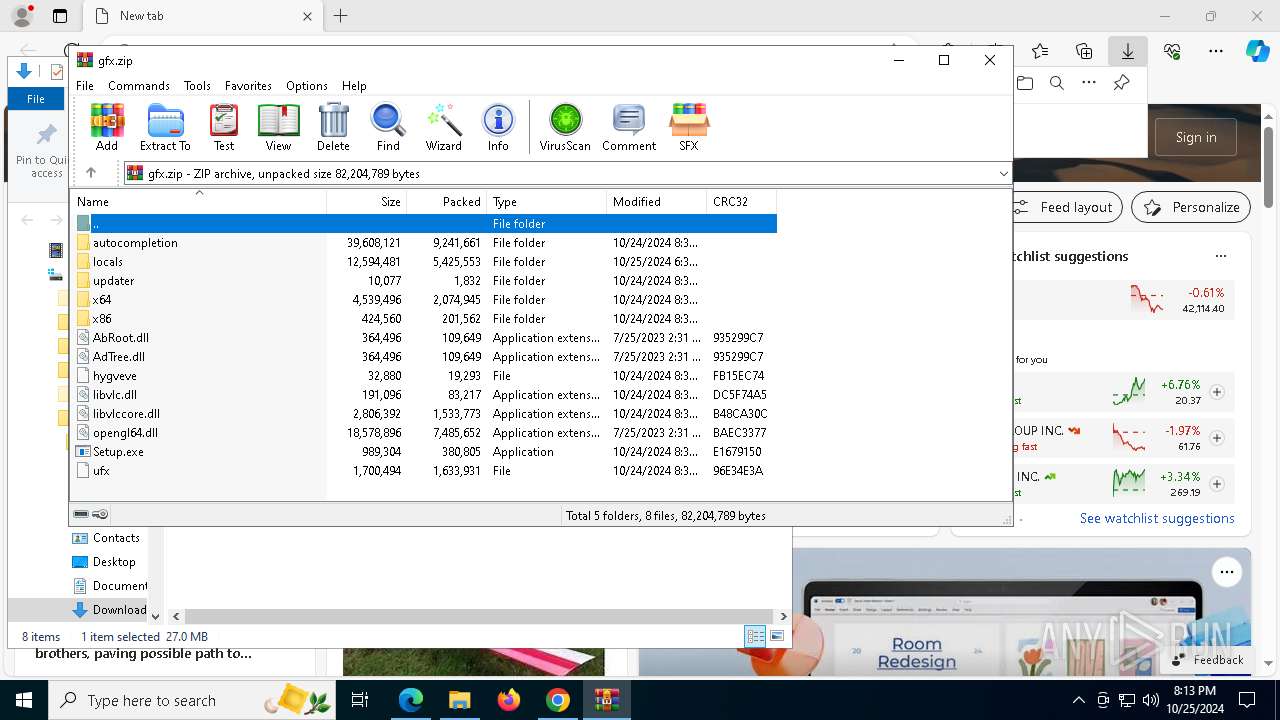
Task: Click Explorer horizontal scrollbar
Action: [x=479, y=617]
